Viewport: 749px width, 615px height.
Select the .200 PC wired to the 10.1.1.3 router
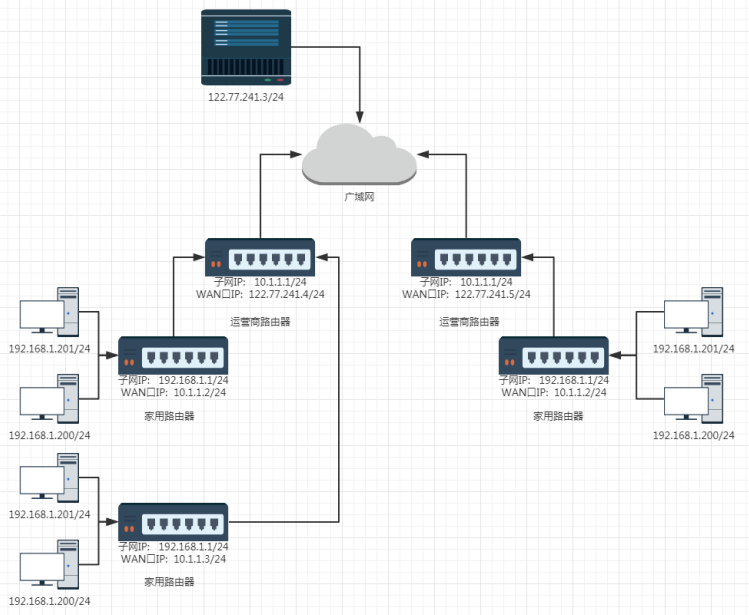tap(49, 565)
